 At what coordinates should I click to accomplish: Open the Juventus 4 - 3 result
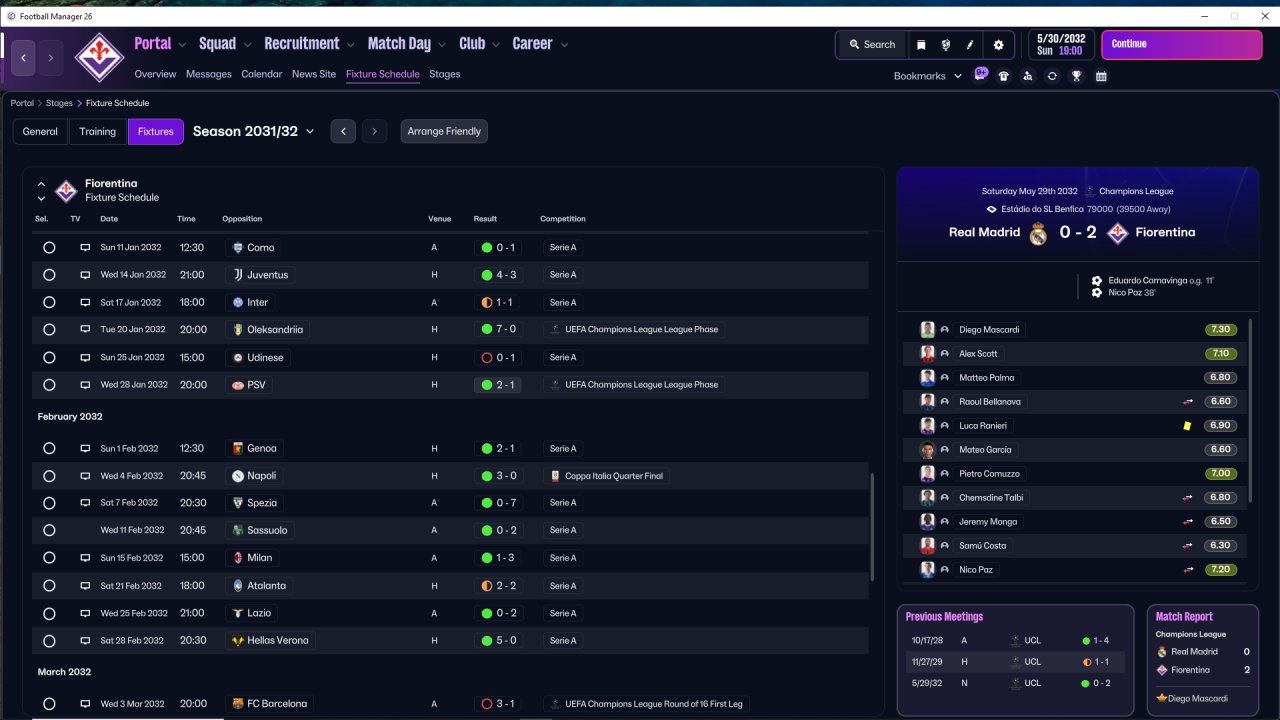[x=498, y=275]
